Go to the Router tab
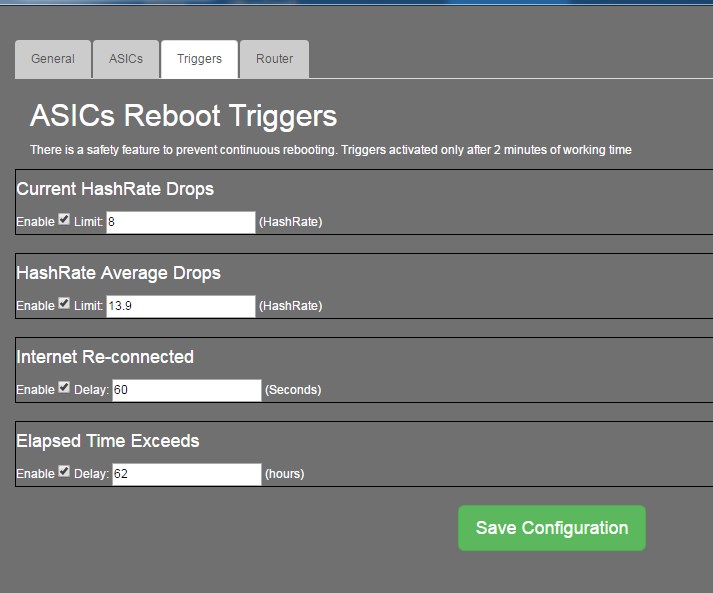The height and width of the screenshot is (593, 713). click(274, 59)
